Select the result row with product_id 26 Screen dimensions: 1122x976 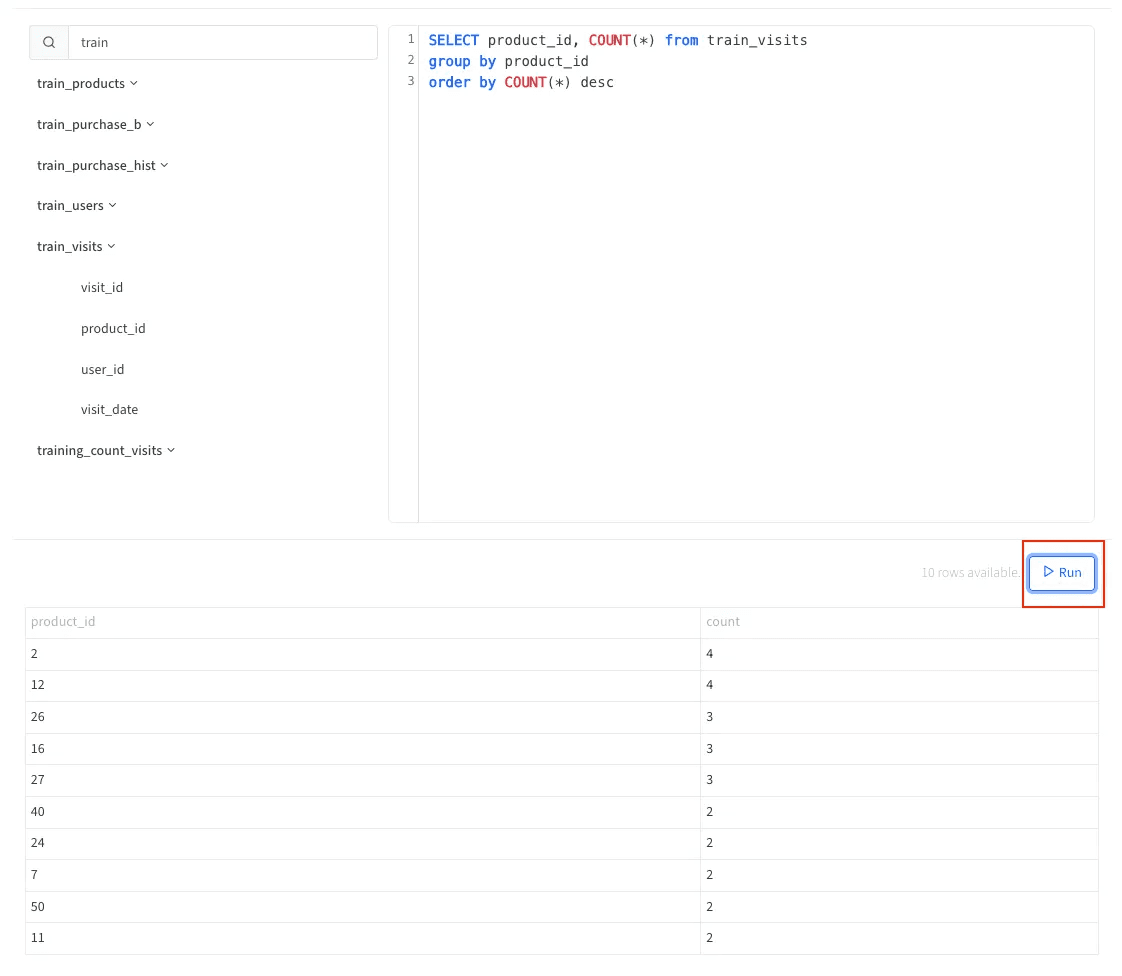pos(562,717)
